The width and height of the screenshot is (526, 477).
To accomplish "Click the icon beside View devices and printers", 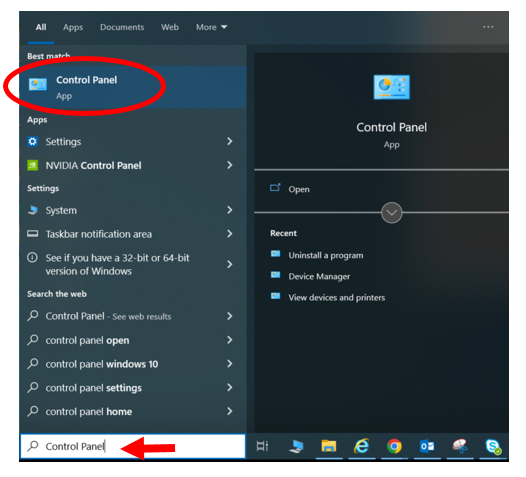I will point(275,296).
